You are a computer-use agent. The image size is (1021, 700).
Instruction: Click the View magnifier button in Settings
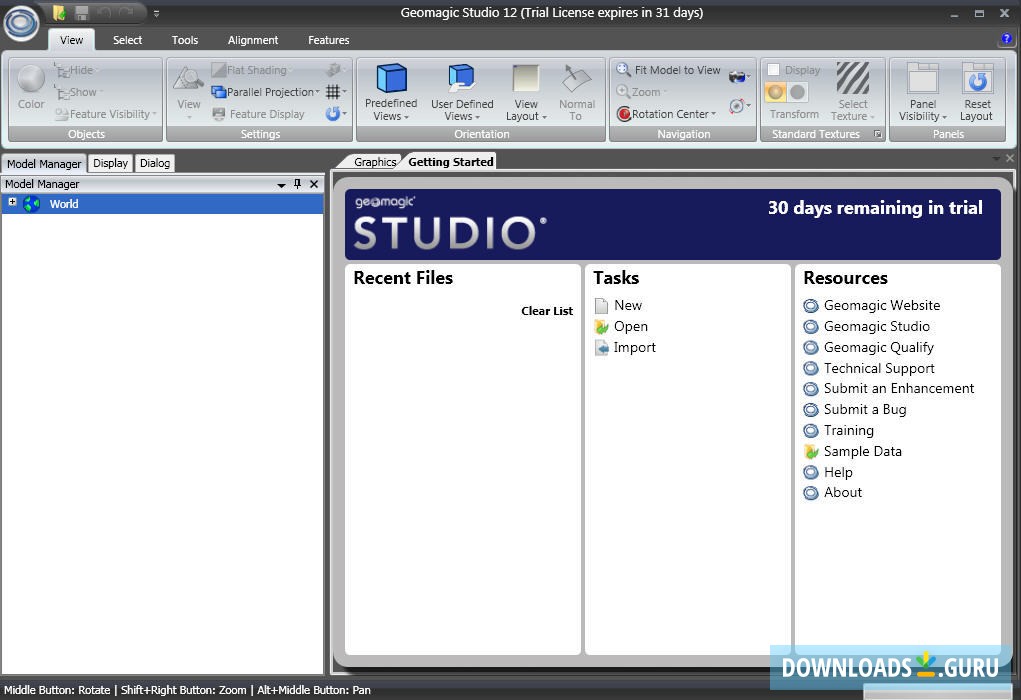coord(188,92)
